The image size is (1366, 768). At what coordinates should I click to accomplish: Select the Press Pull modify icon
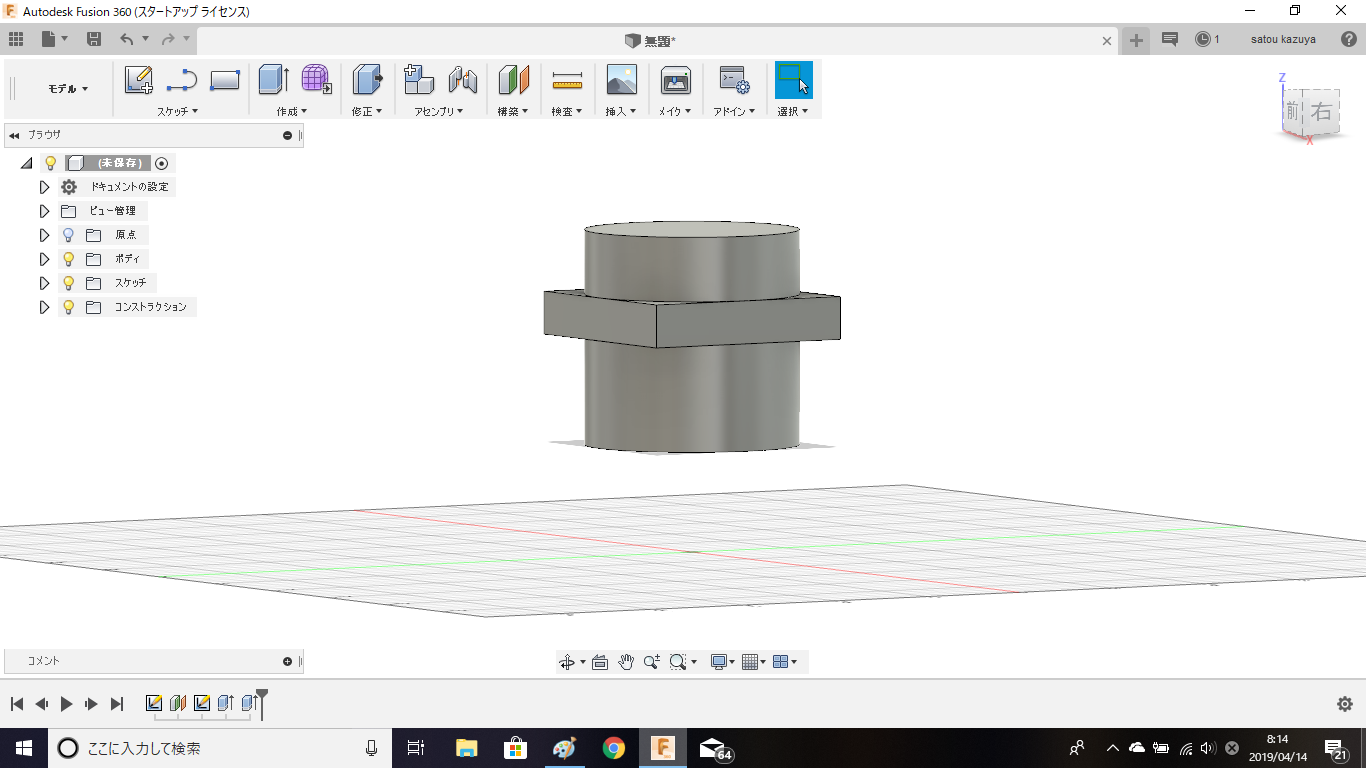pyautogui.click(x=368, y=80)
